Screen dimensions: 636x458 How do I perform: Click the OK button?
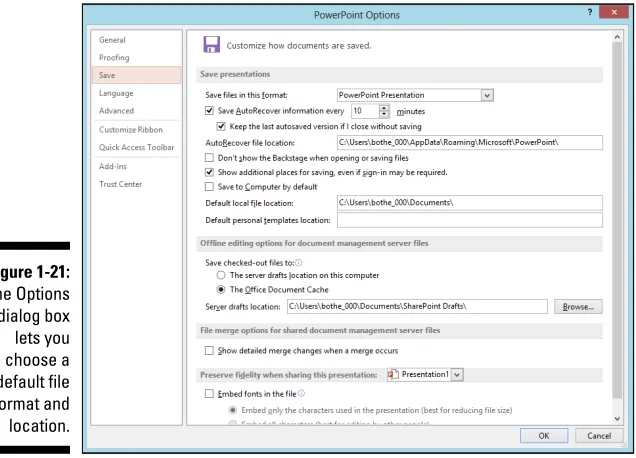point(544,436)
